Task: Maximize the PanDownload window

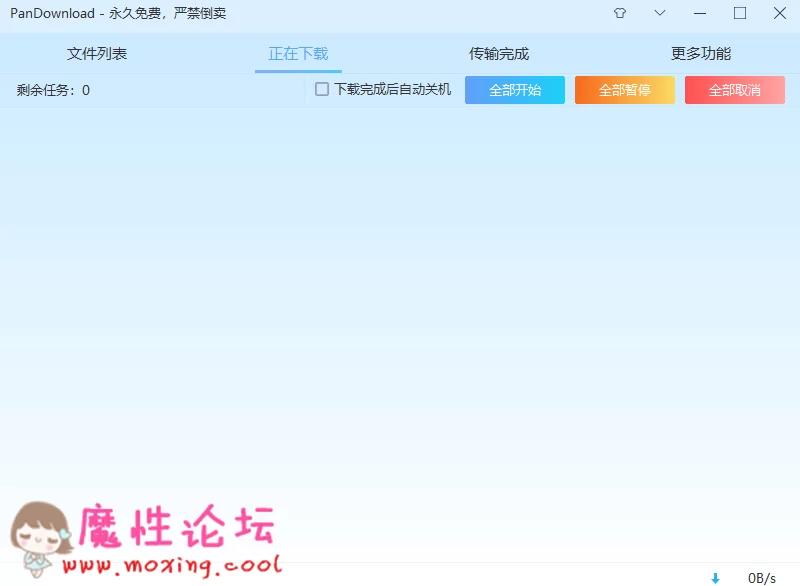Action: (740, 13)
